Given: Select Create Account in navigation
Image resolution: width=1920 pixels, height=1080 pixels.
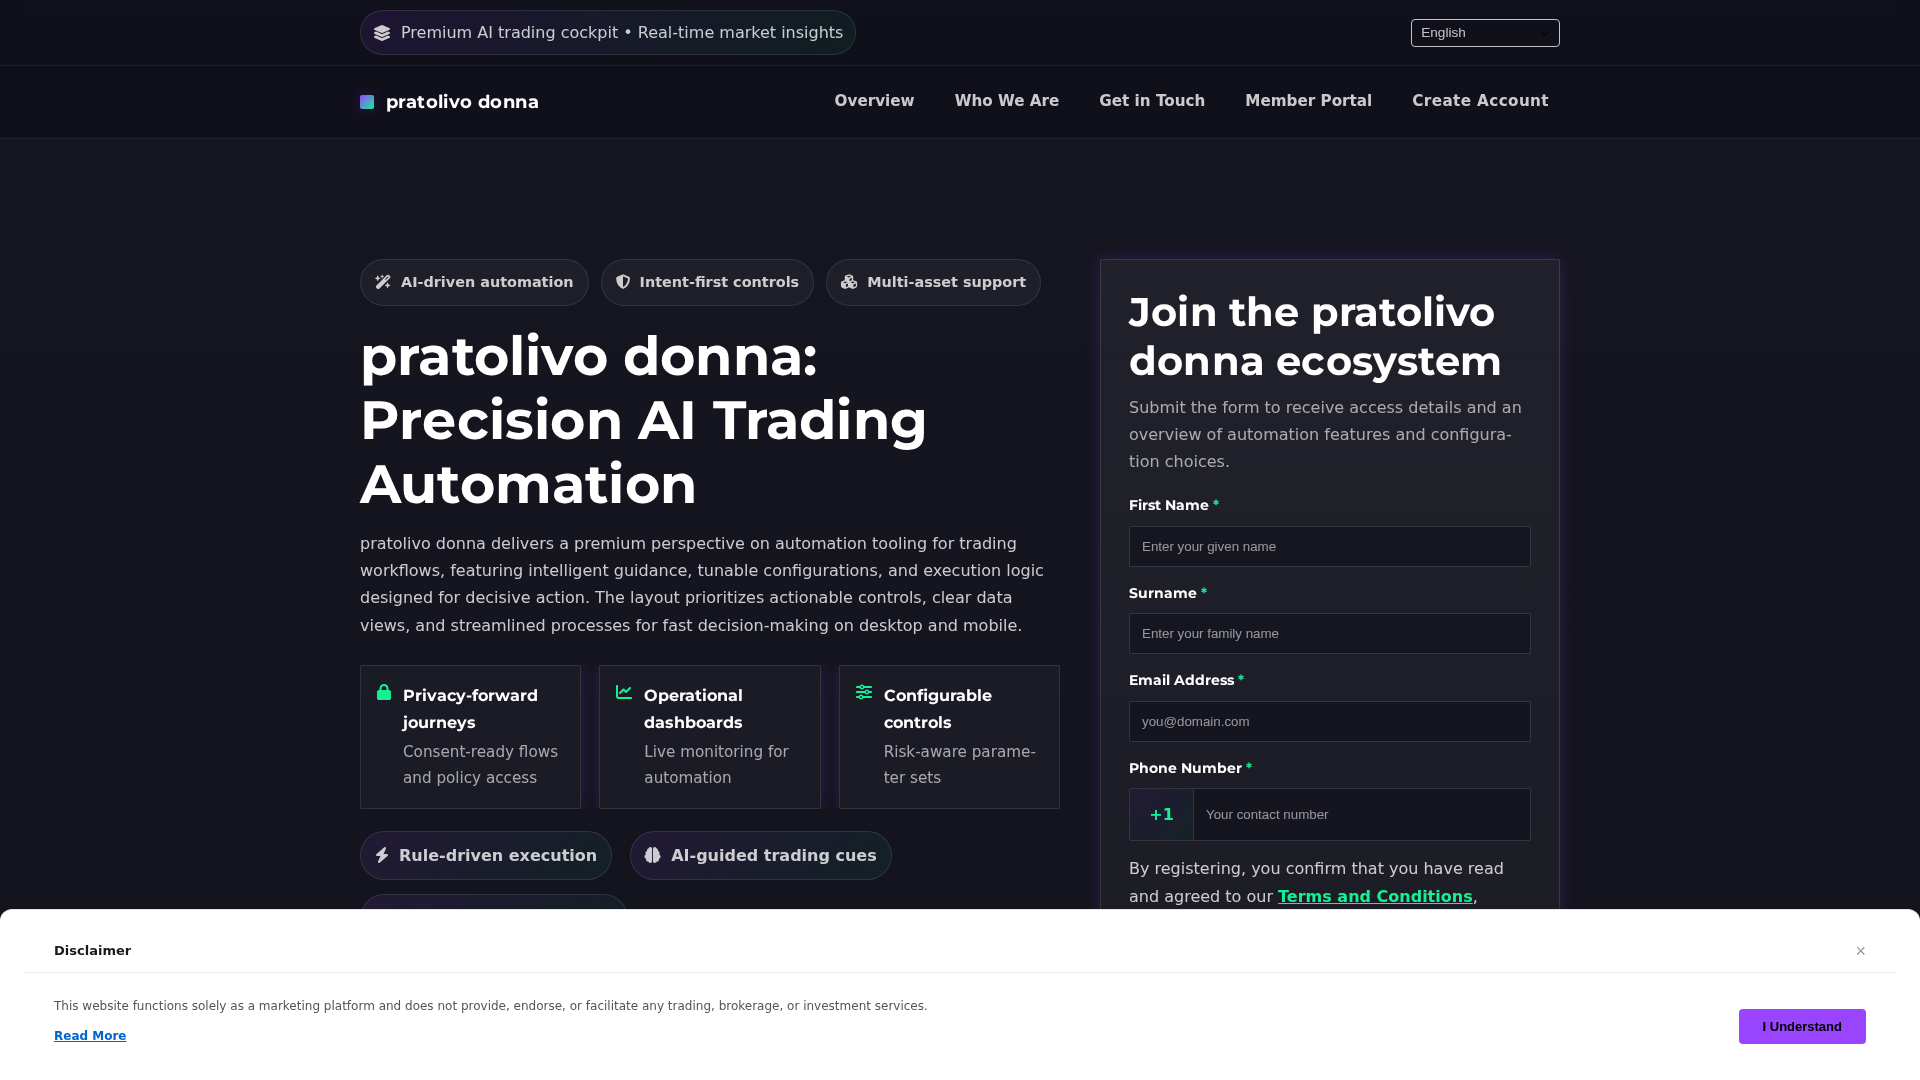Looking at the screenshot, I should point(1480,101).
